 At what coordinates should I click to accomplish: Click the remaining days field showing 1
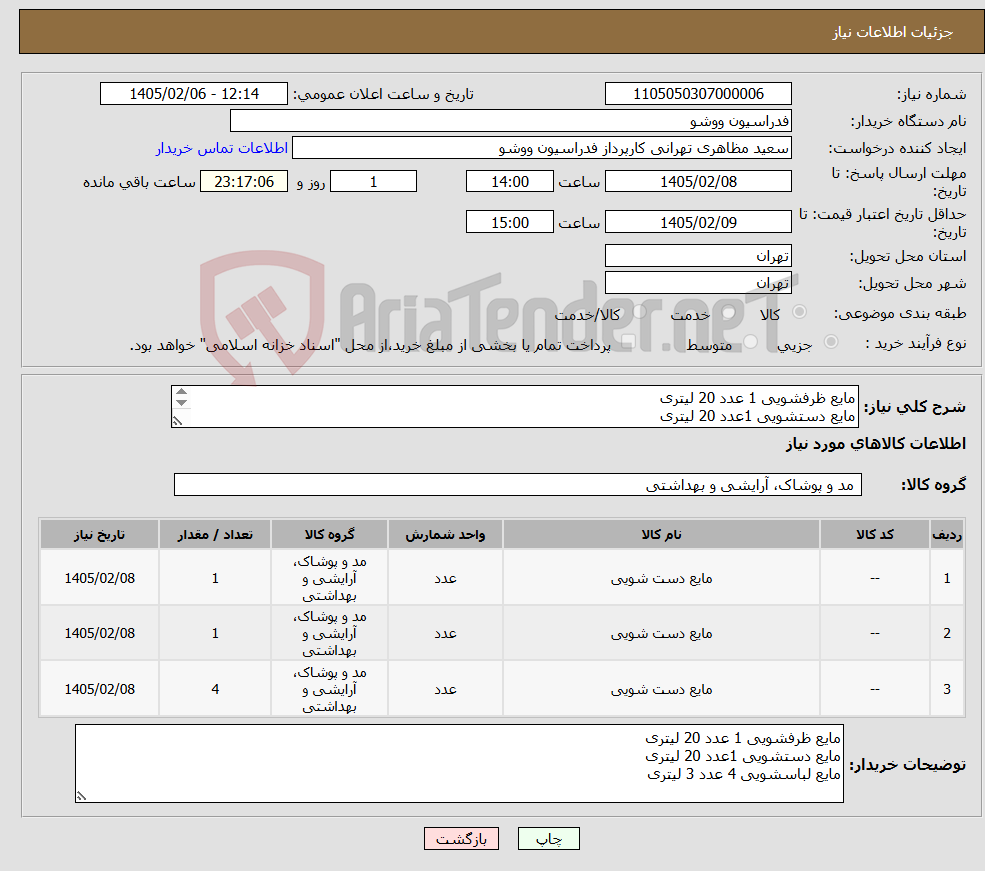tap(373, 181)
